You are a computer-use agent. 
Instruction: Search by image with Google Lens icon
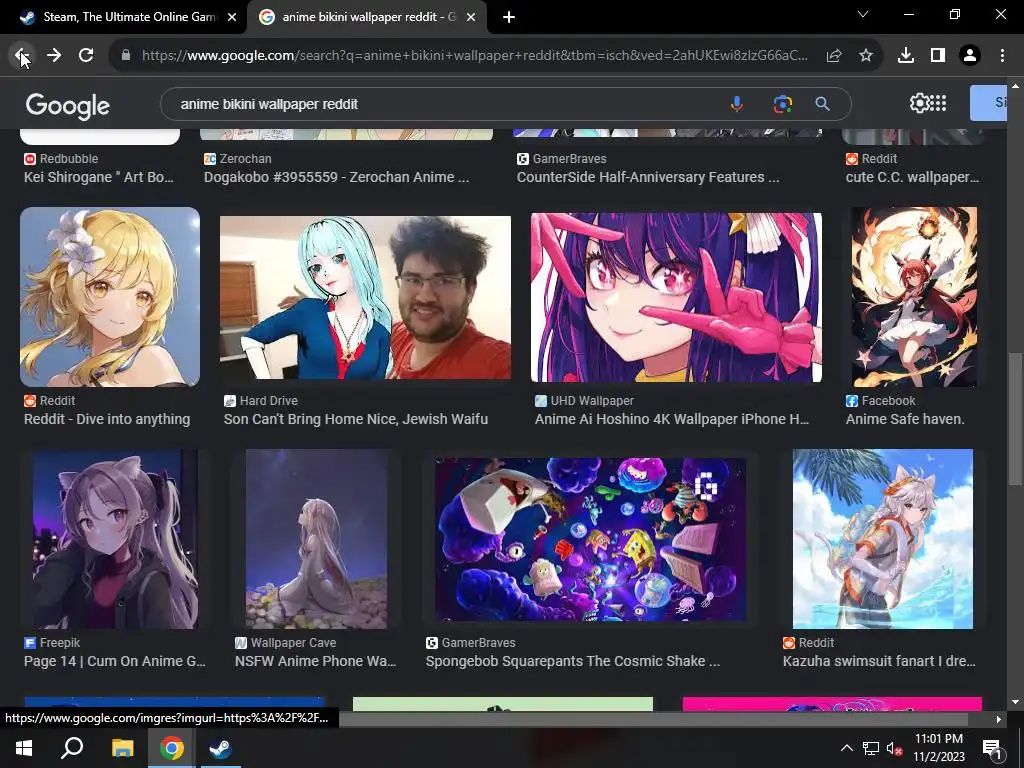782,104
